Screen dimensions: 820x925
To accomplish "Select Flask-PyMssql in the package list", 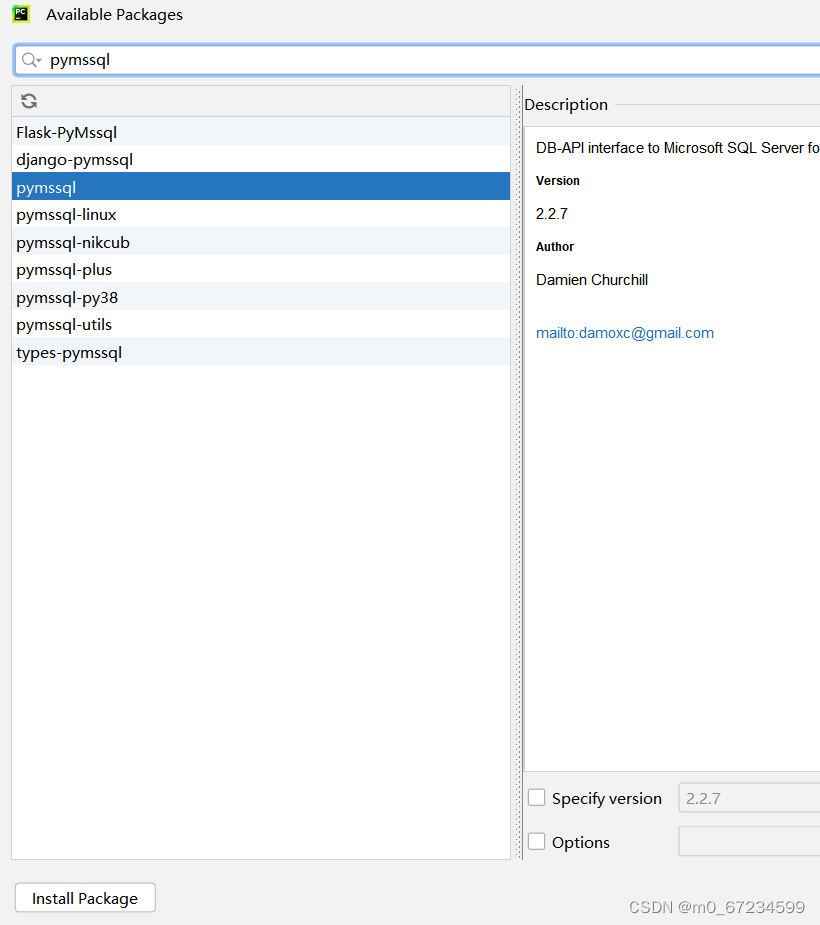I will pyautogui.click(x=261, y=132).
